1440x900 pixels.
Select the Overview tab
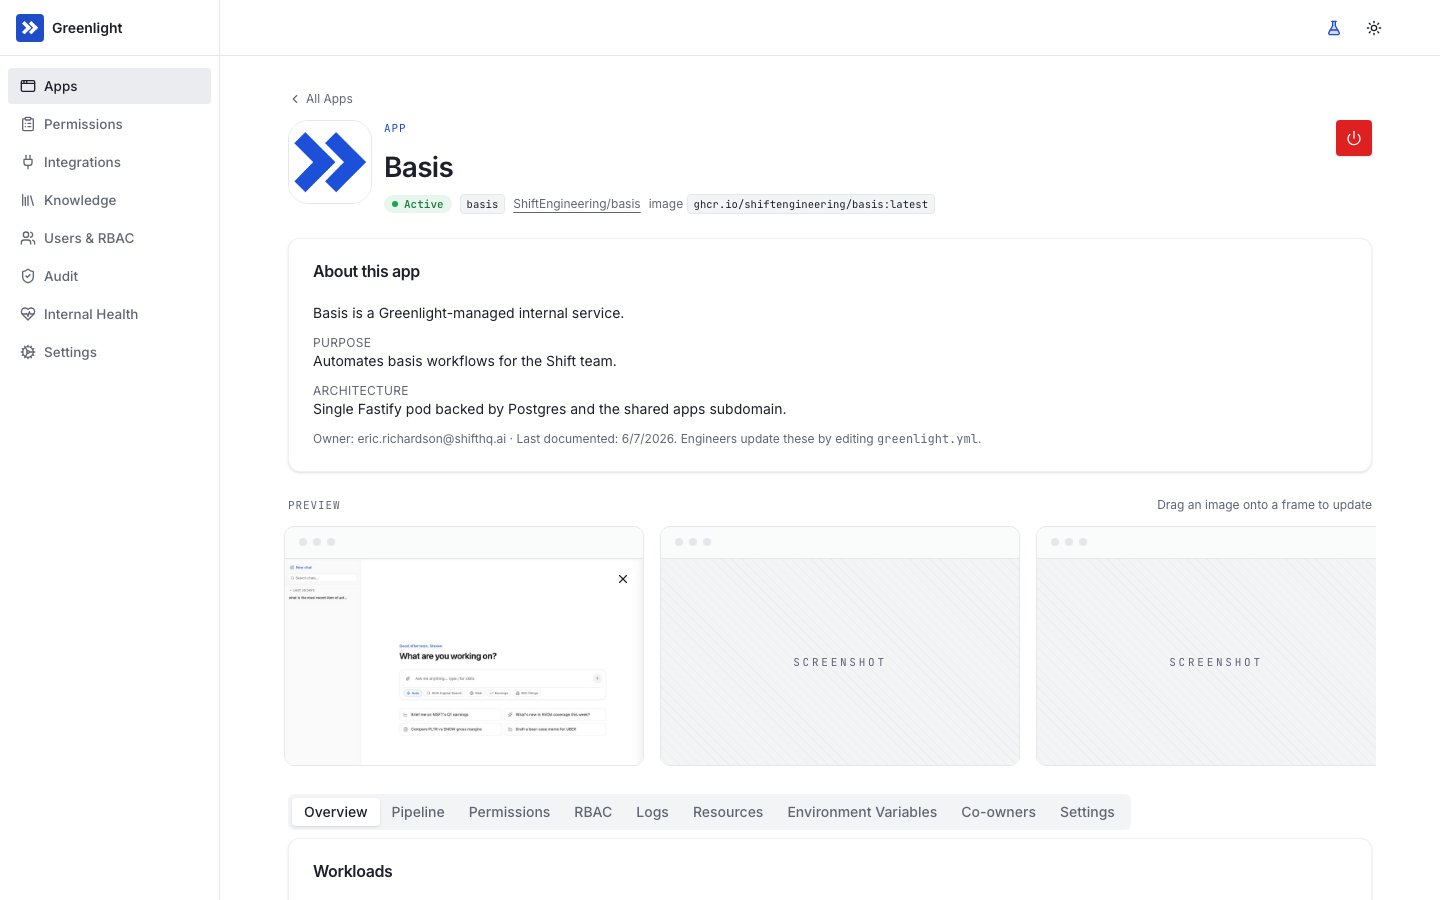coord(336,812)
